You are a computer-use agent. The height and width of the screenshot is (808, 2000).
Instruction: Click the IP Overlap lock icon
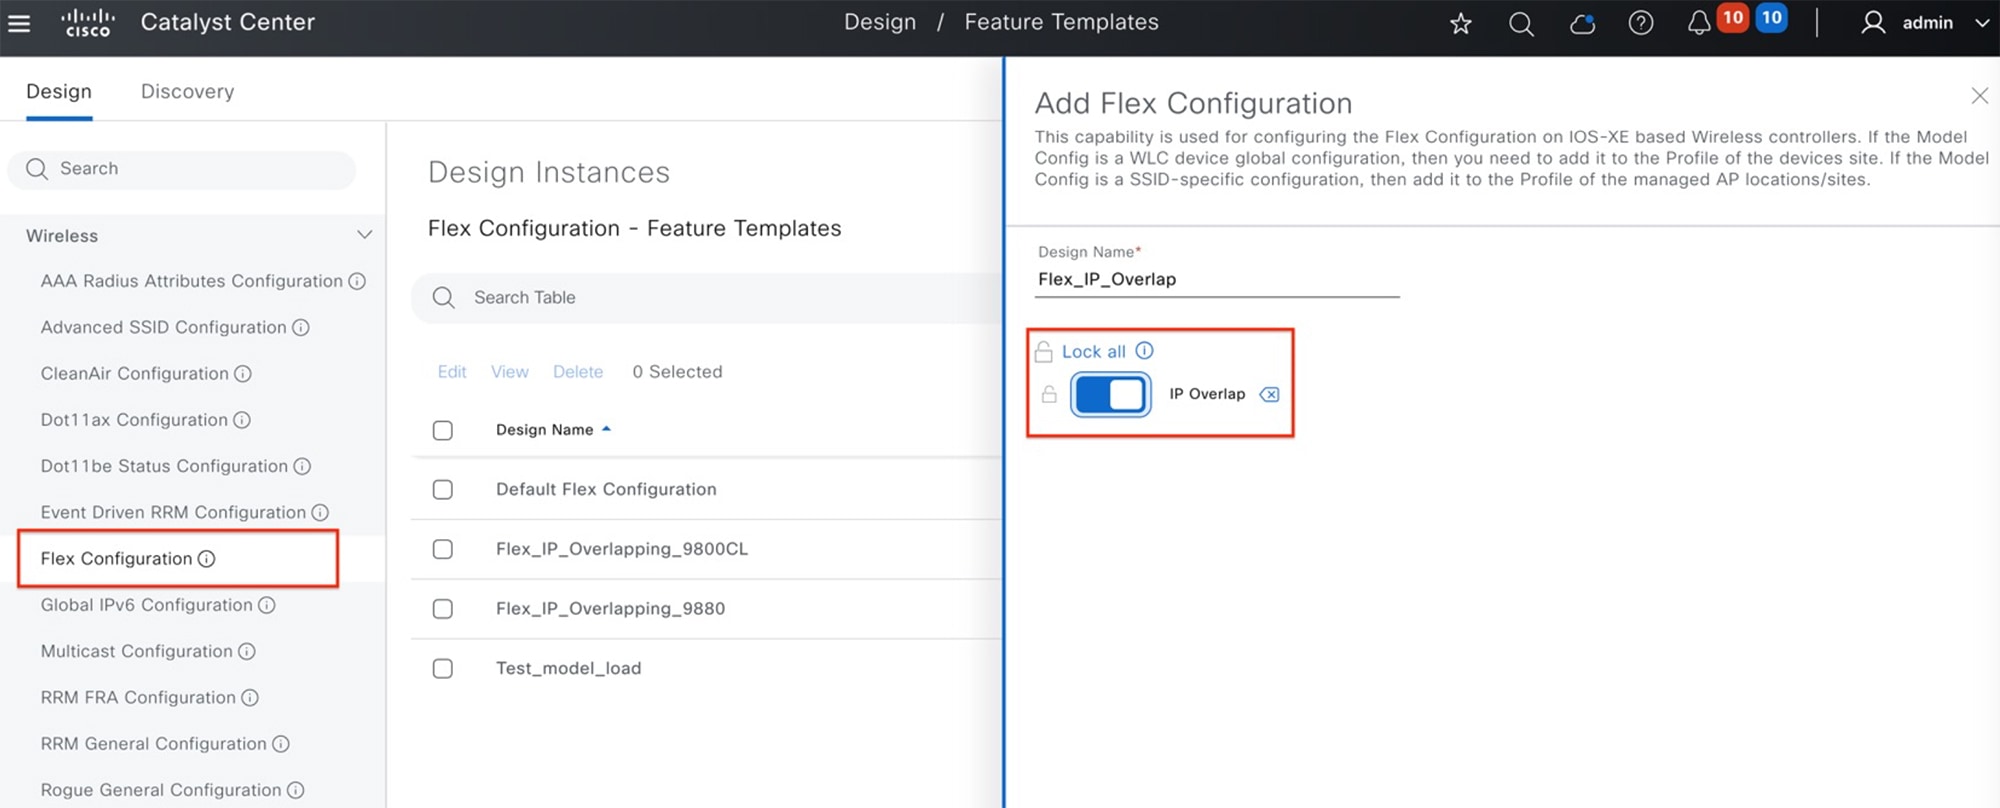[1049, 394]
